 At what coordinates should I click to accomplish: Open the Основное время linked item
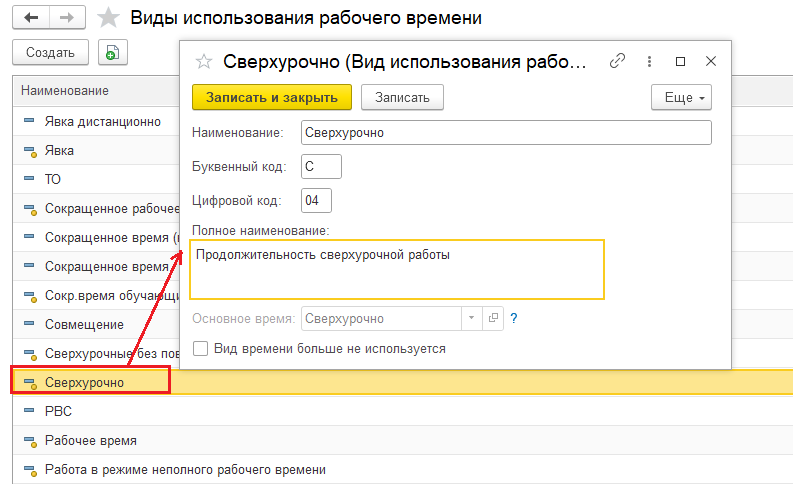click(493, 319)
